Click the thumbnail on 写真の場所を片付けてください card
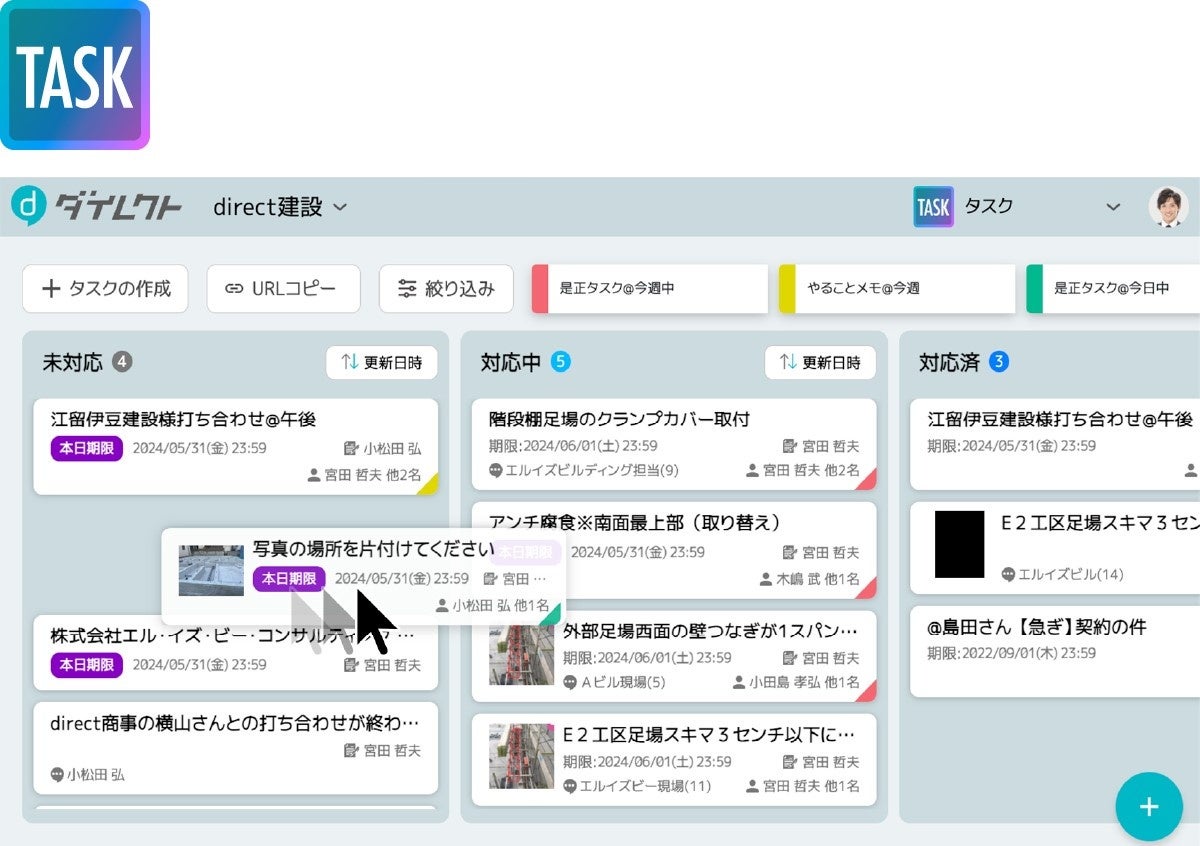The image size is (1200, 846). coord(211,571)
